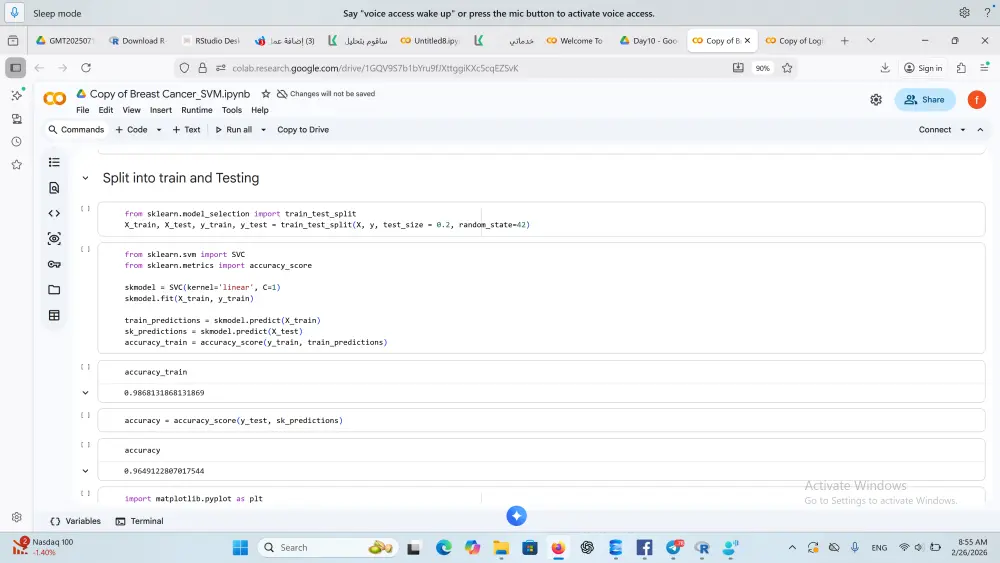Collapse output of accuracy_train cell

(x=85, y=393)
